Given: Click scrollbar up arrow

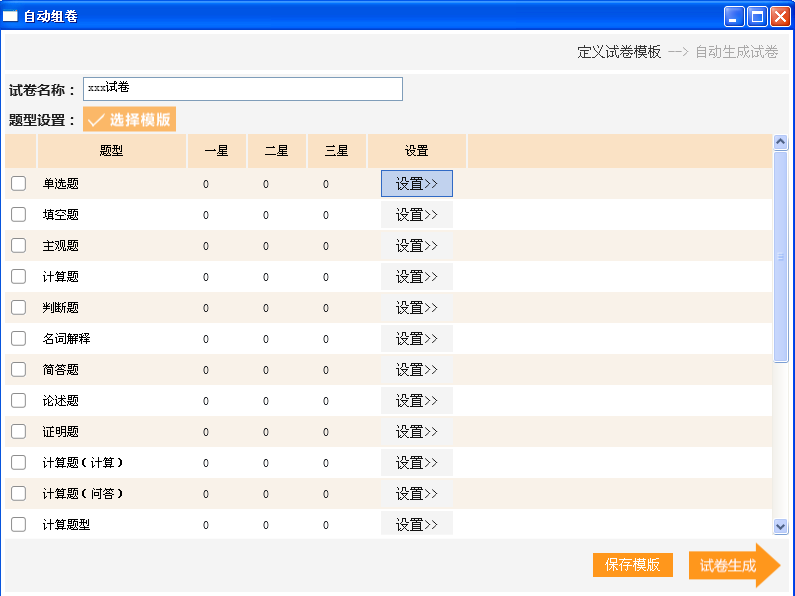Looking at the screenshot, I should pyautogui.click(x=780, y=142).
